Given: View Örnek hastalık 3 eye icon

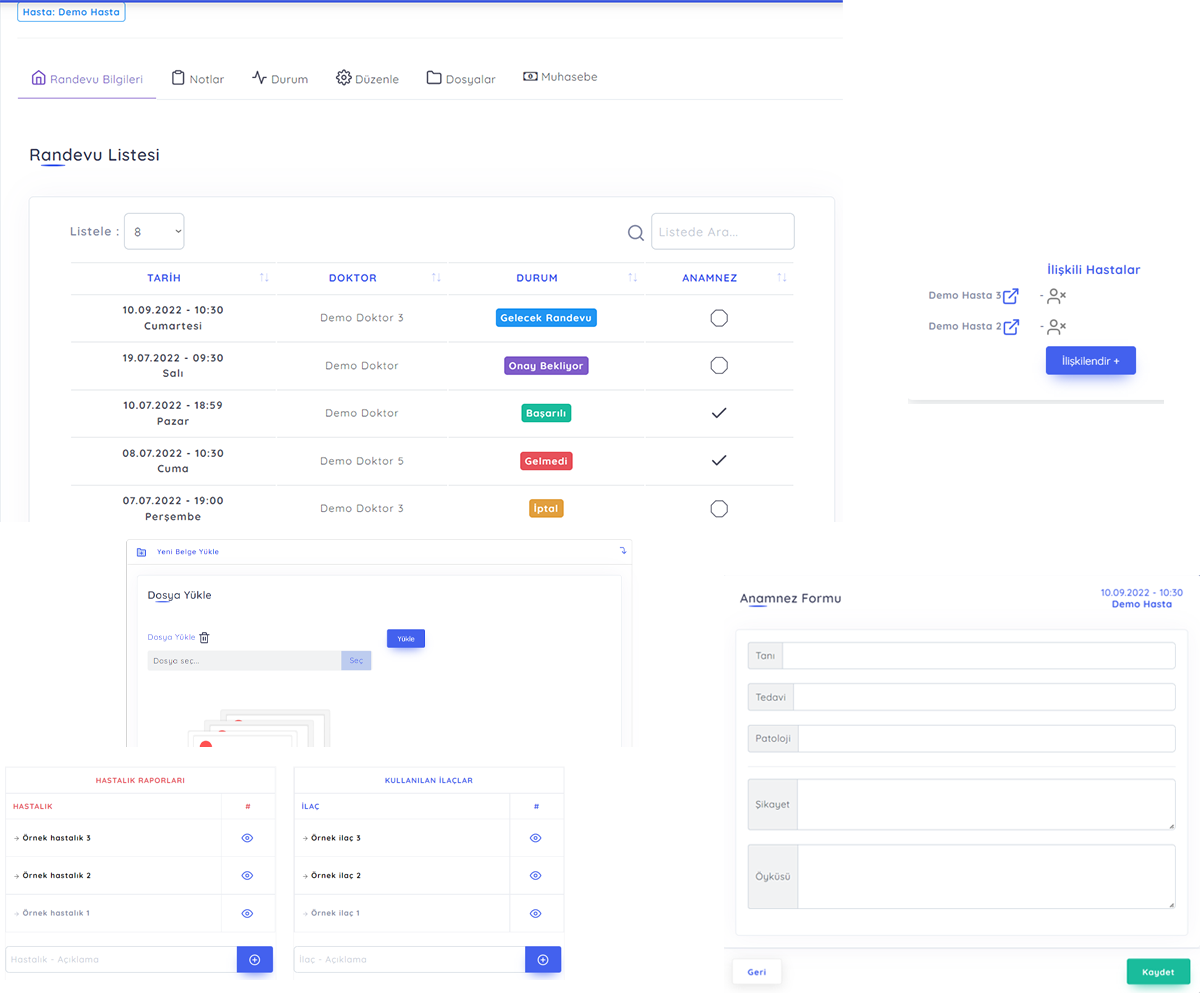Looking at the screenshot, I should pos(247,838).
